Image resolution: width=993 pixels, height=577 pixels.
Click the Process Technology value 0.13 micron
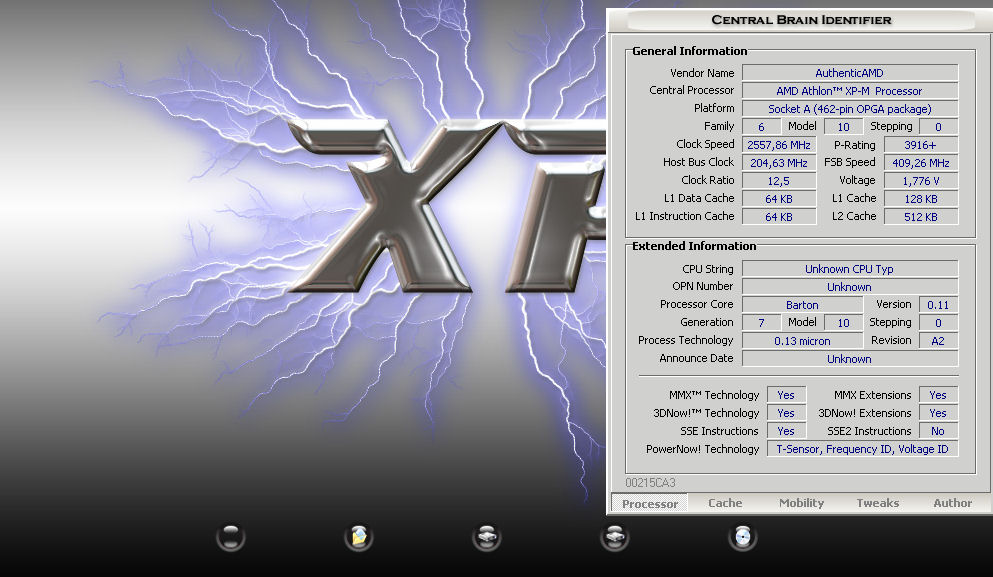(x=802, y=341)
